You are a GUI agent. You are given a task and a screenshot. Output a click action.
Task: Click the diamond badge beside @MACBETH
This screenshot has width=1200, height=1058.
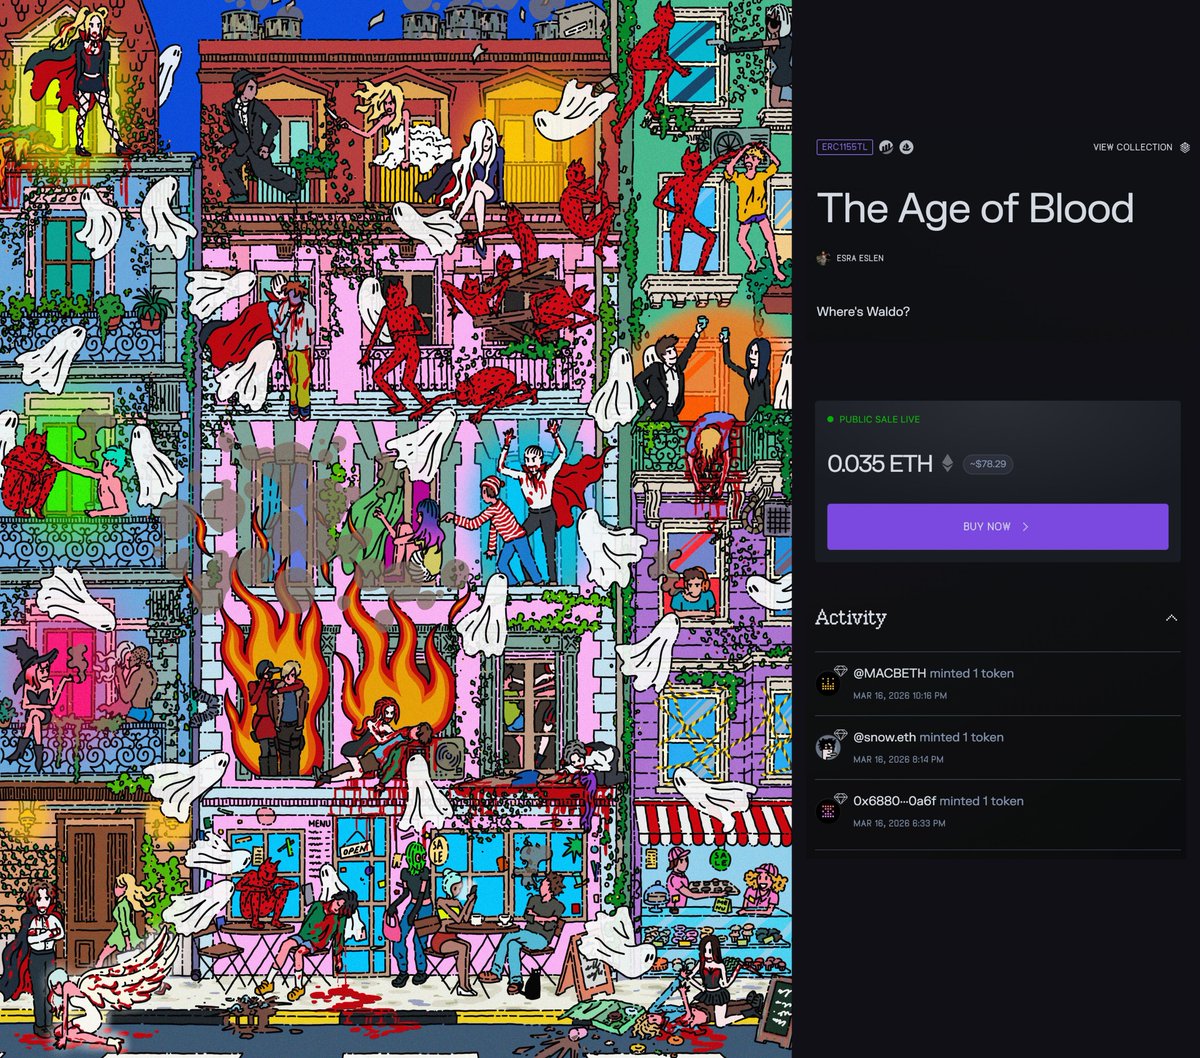coord(841,670)
